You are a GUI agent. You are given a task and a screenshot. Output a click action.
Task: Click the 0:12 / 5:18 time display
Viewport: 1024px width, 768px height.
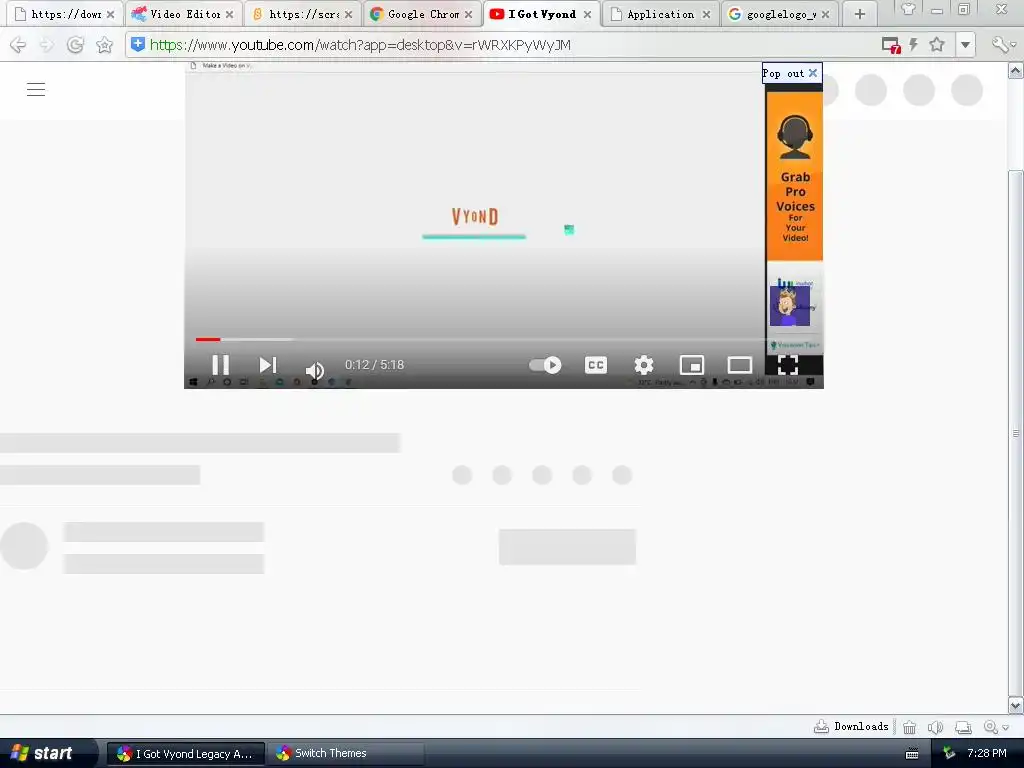(x=374, y=364)
